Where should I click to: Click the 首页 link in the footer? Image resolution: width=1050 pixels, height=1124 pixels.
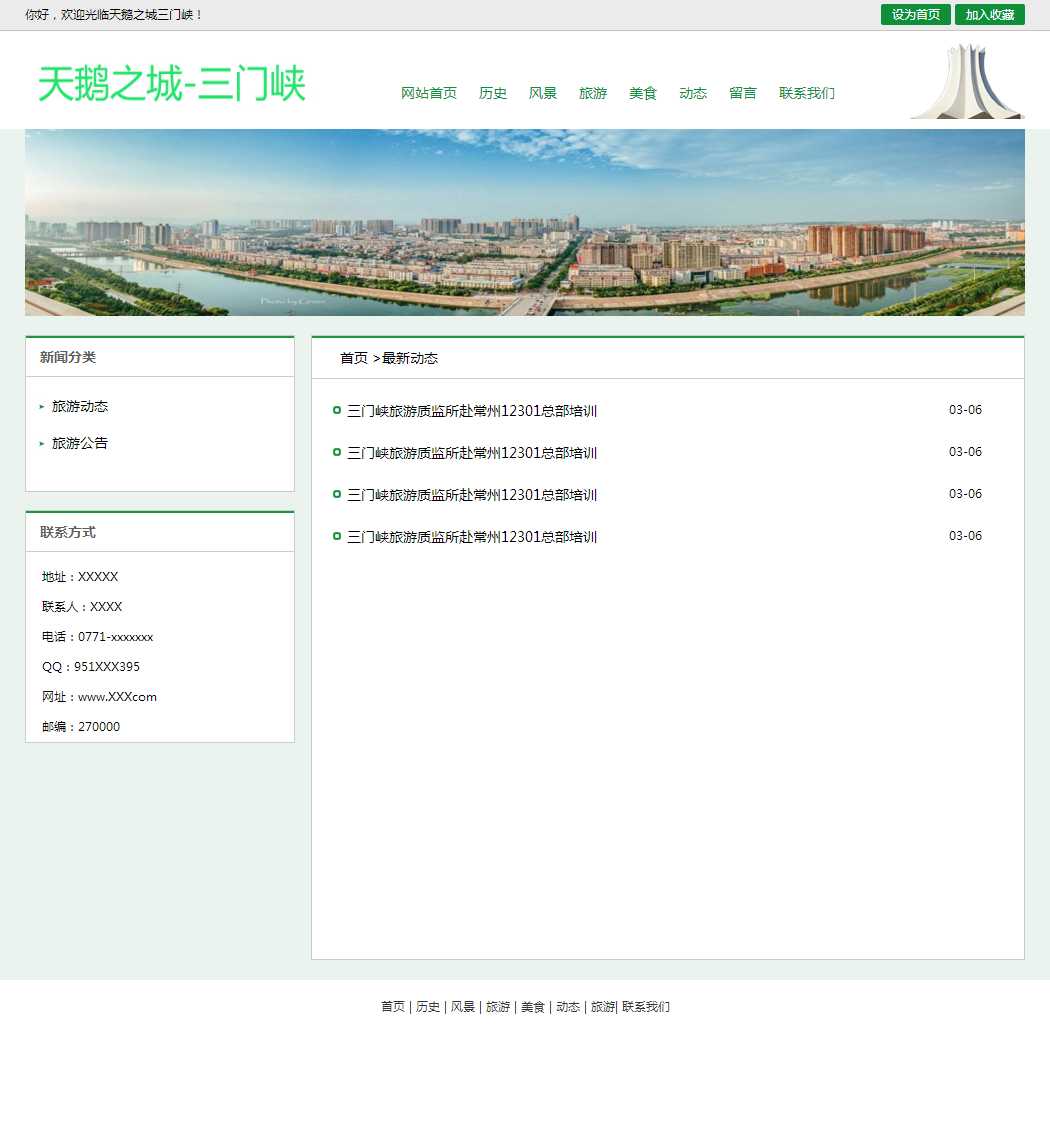click(392, 1007)
